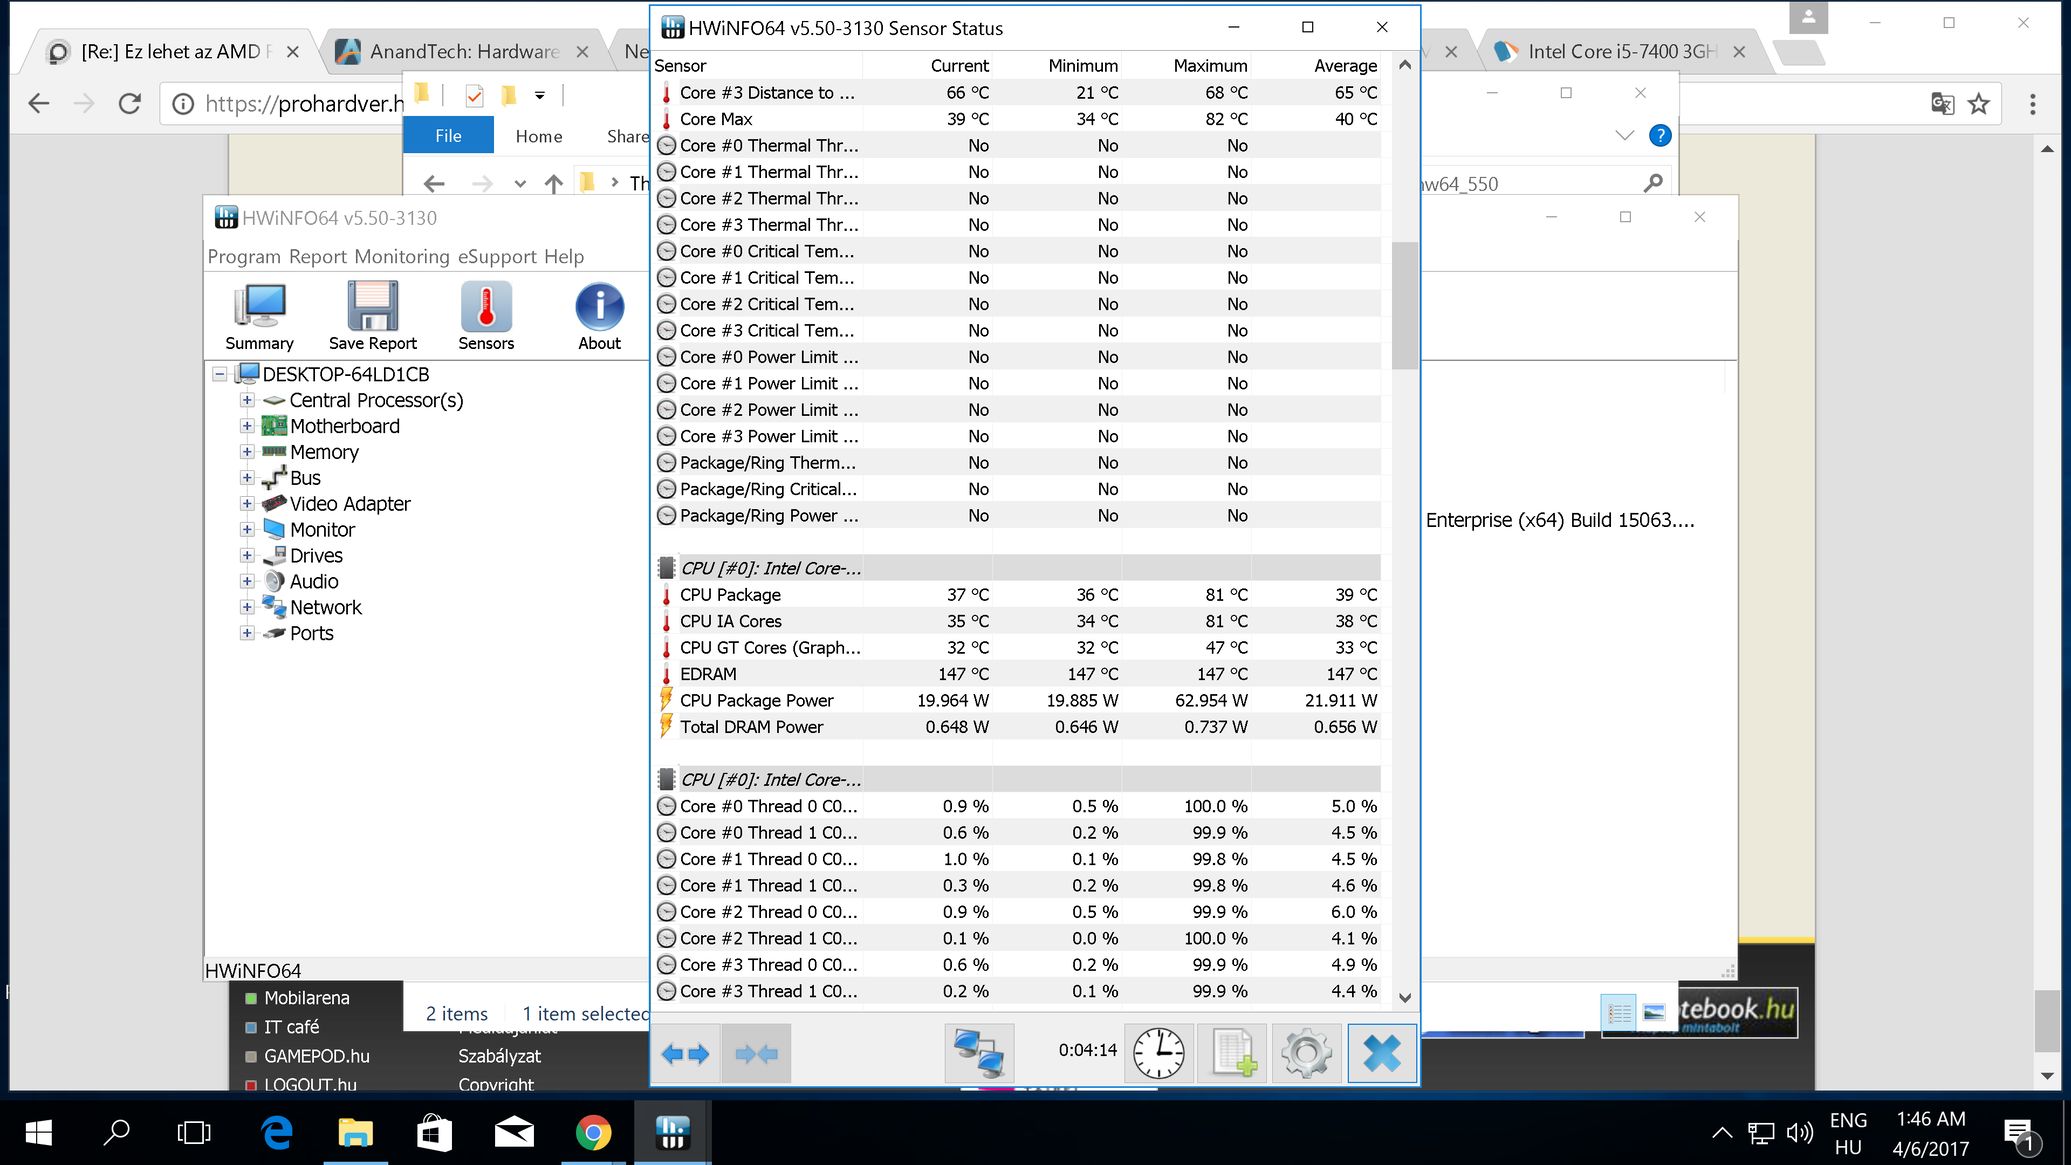
Task: Expand the Video Adapter tree node
Action: tap(247, 504)
